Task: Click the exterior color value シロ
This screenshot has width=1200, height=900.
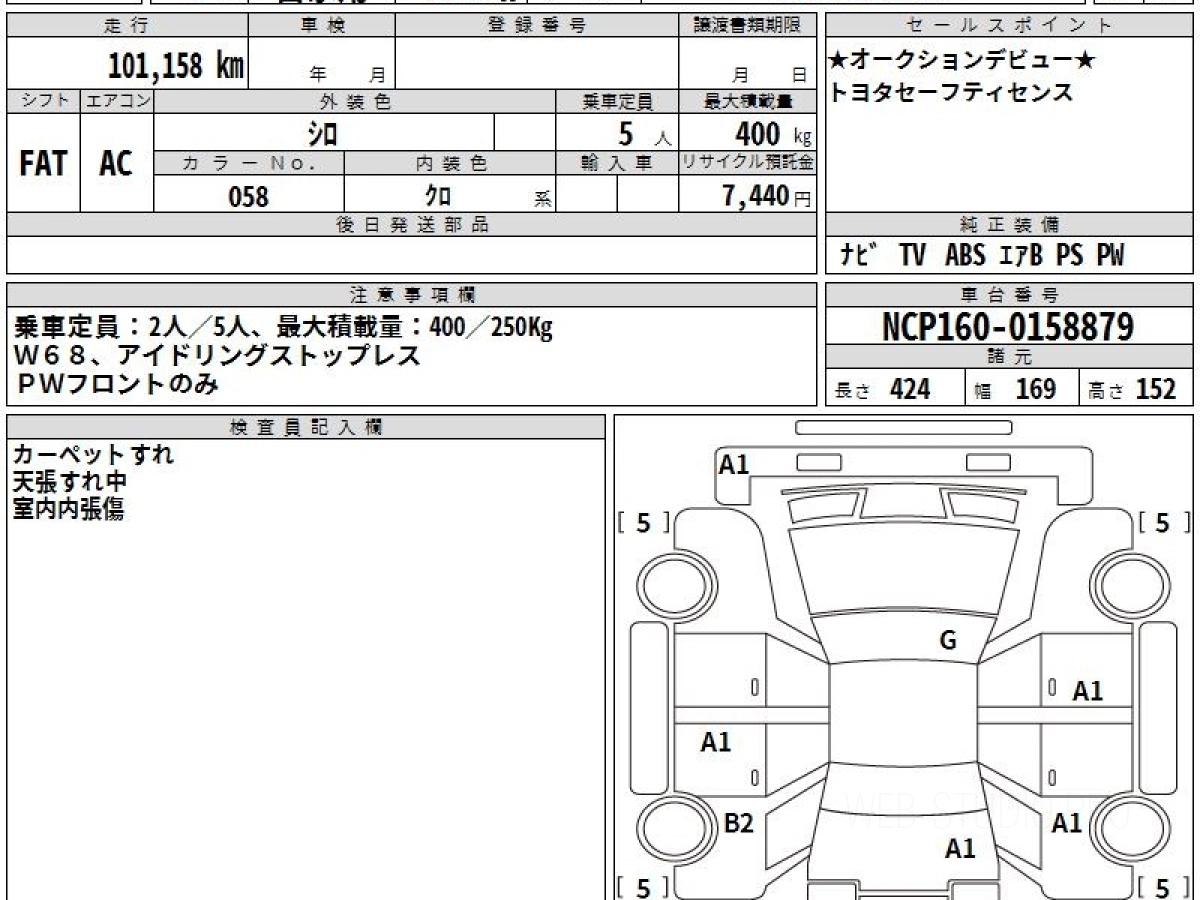Action: coord(322,133)
